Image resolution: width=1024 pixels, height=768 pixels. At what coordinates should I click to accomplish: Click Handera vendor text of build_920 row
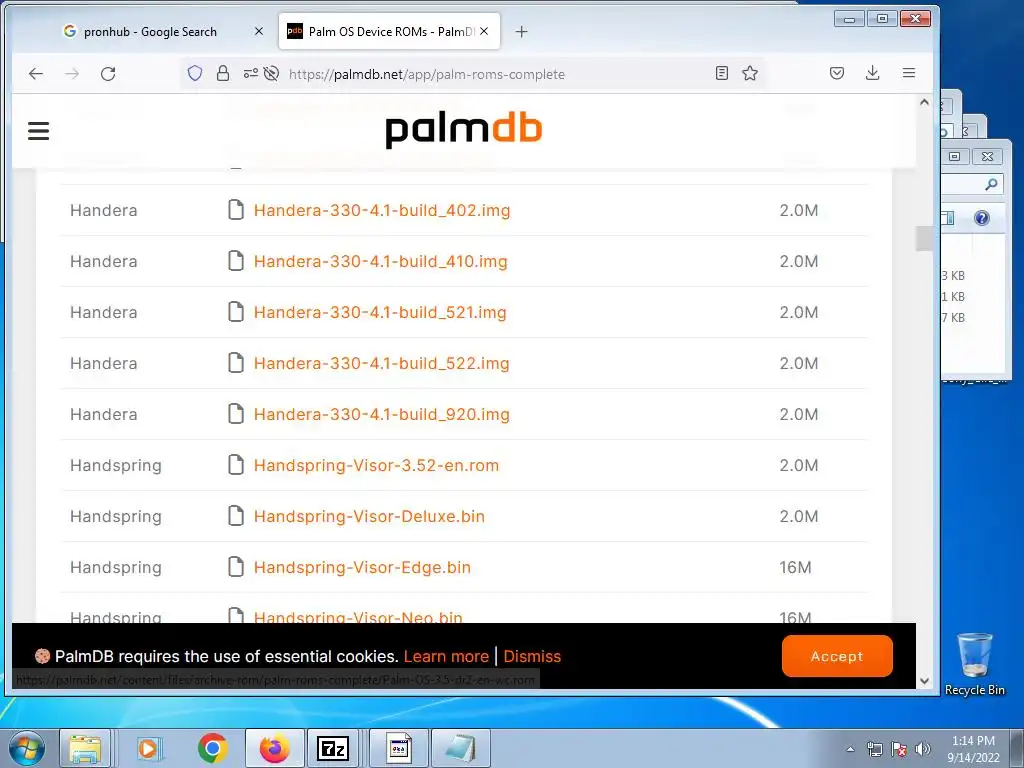[104, 414]
